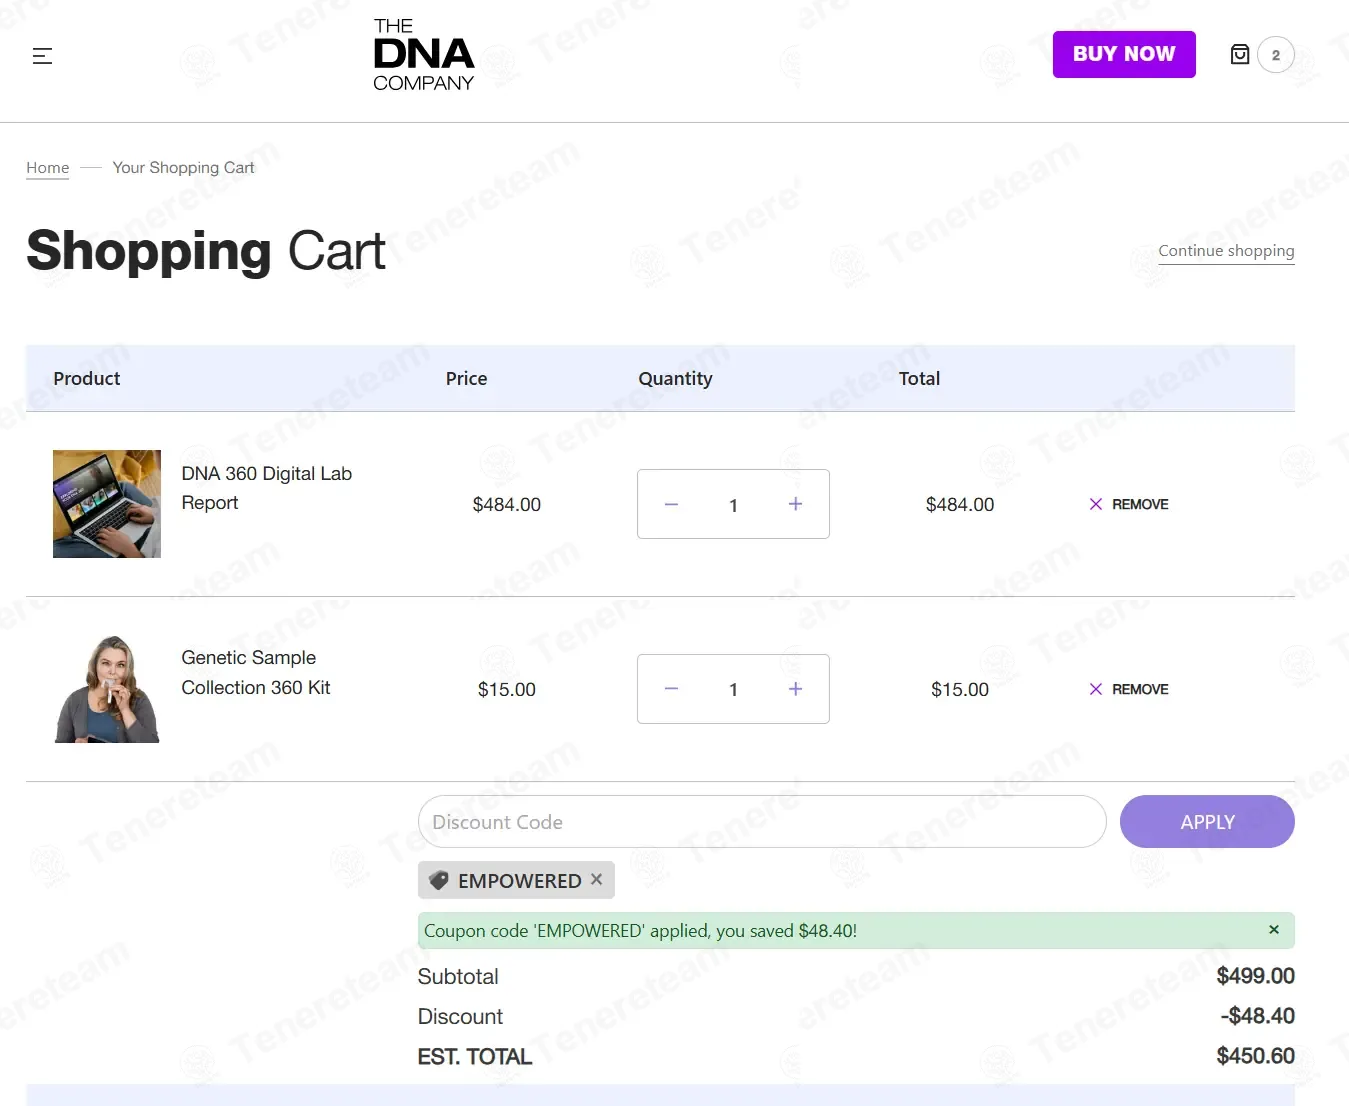Remove DNA 360 Digital Lab Report from cart

coord(1128,504)
